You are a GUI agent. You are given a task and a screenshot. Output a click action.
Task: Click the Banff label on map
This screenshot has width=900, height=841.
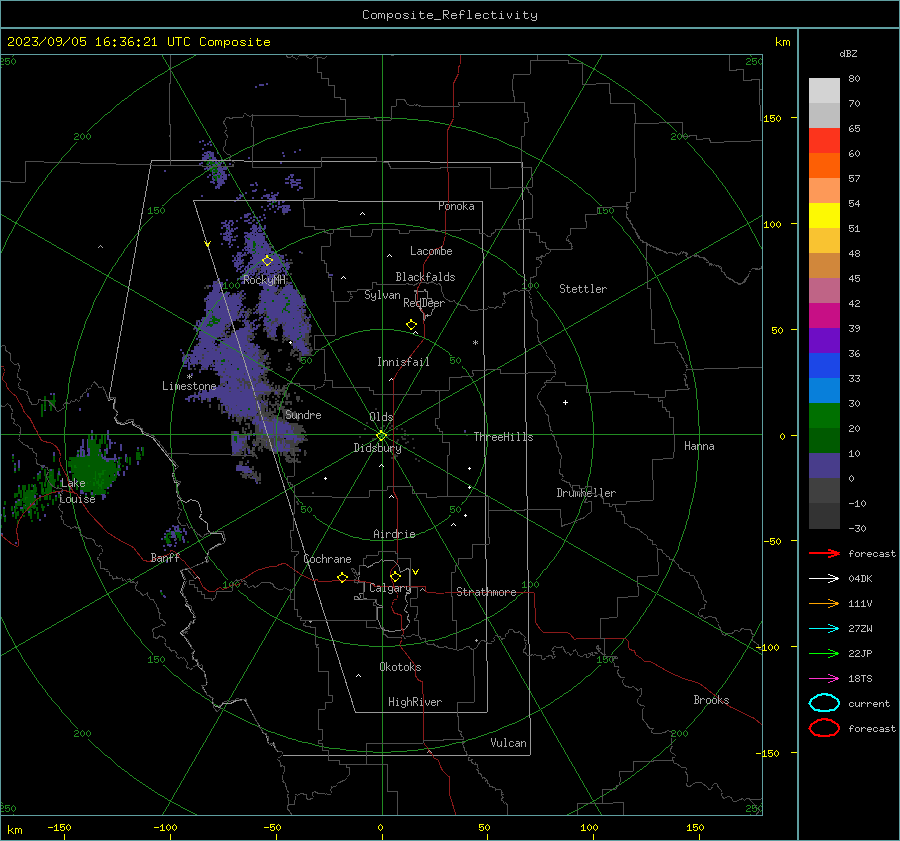click(x=165, y=557)
